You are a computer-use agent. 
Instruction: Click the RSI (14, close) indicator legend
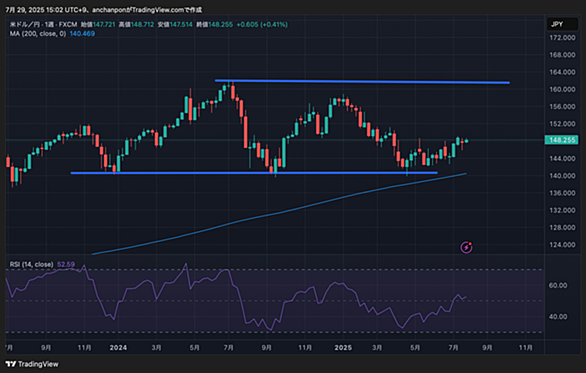[31, 264]
